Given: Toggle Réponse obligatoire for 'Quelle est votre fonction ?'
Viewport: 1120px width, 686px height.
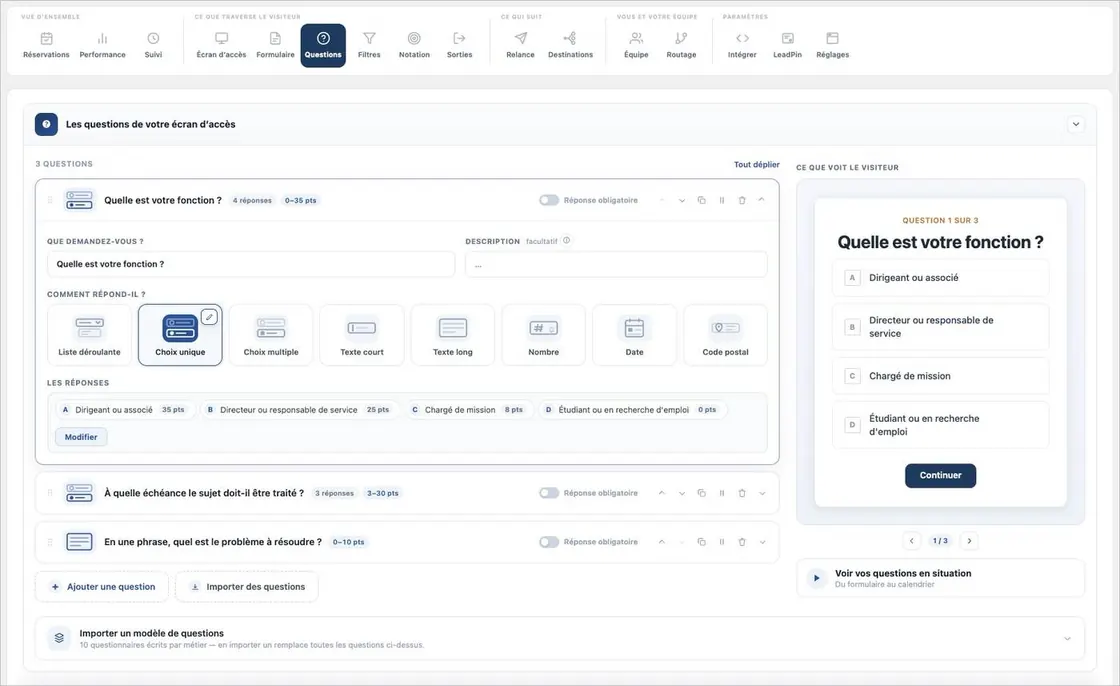Looking at the screenshot, I should 549,200.
